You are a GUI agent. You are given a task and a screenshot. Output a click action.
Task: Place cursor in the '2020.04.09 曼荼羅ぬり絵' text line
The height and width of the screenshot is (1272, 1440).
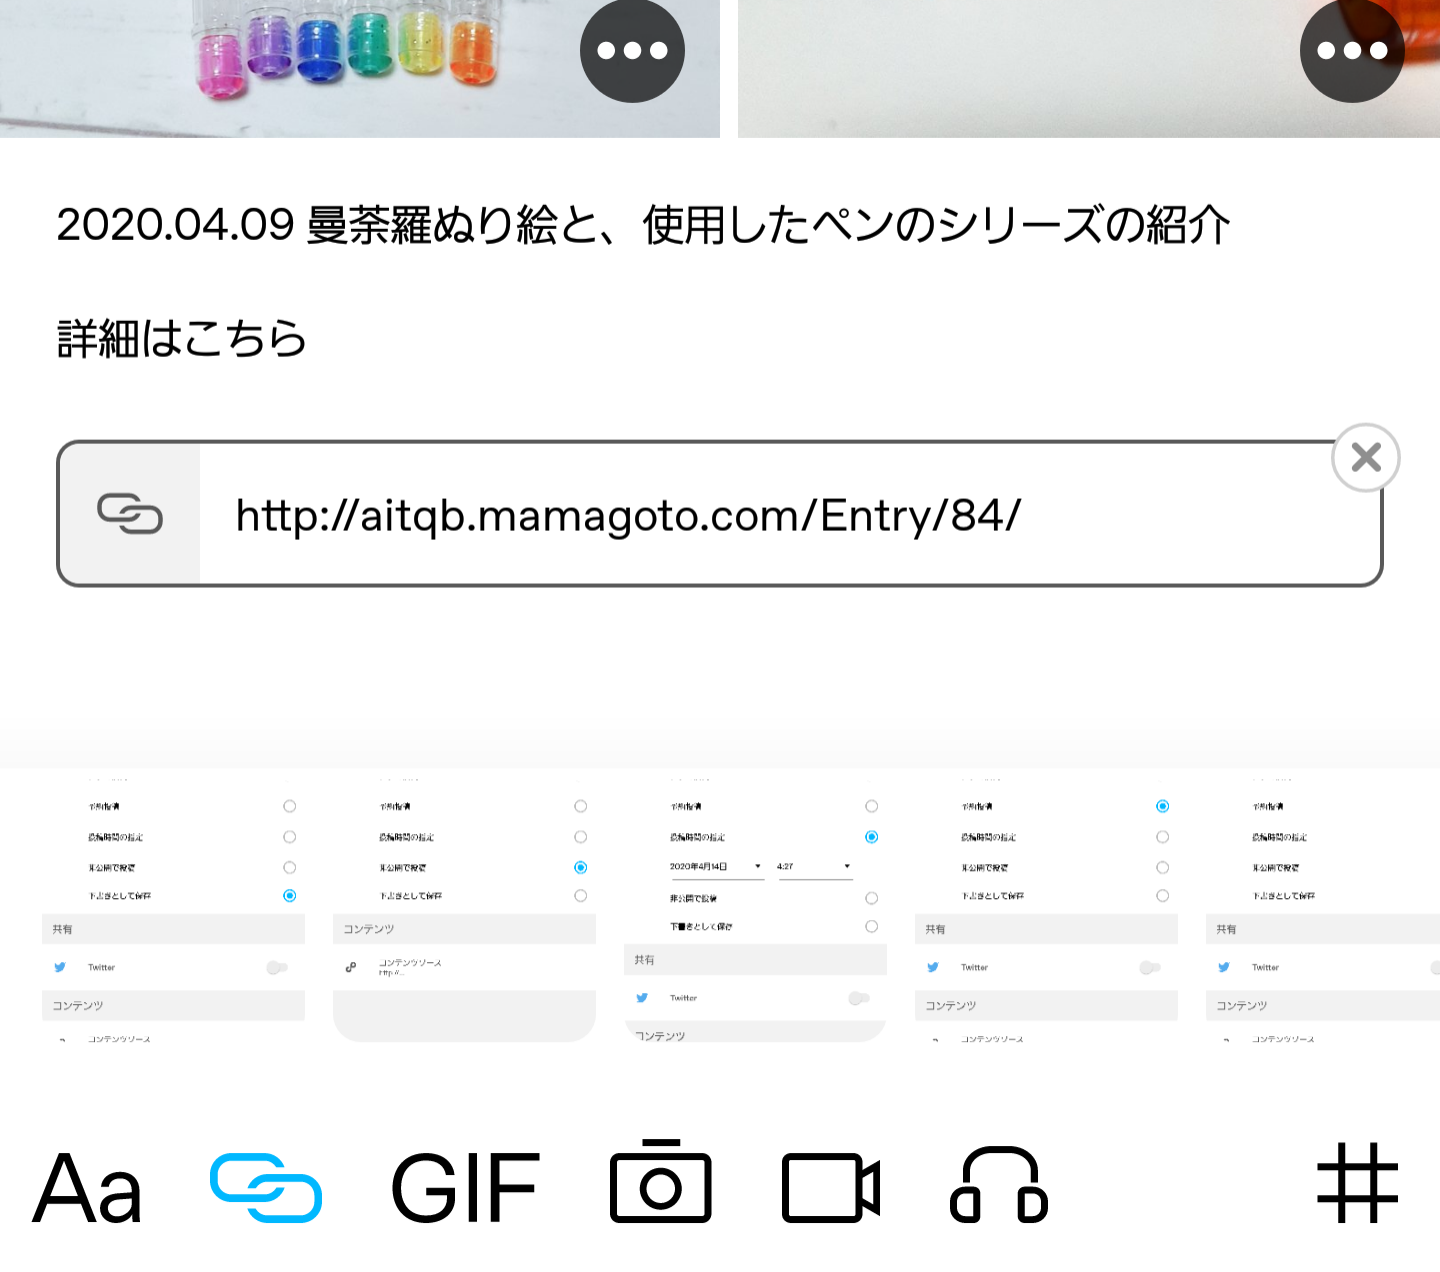click(643, 225)
